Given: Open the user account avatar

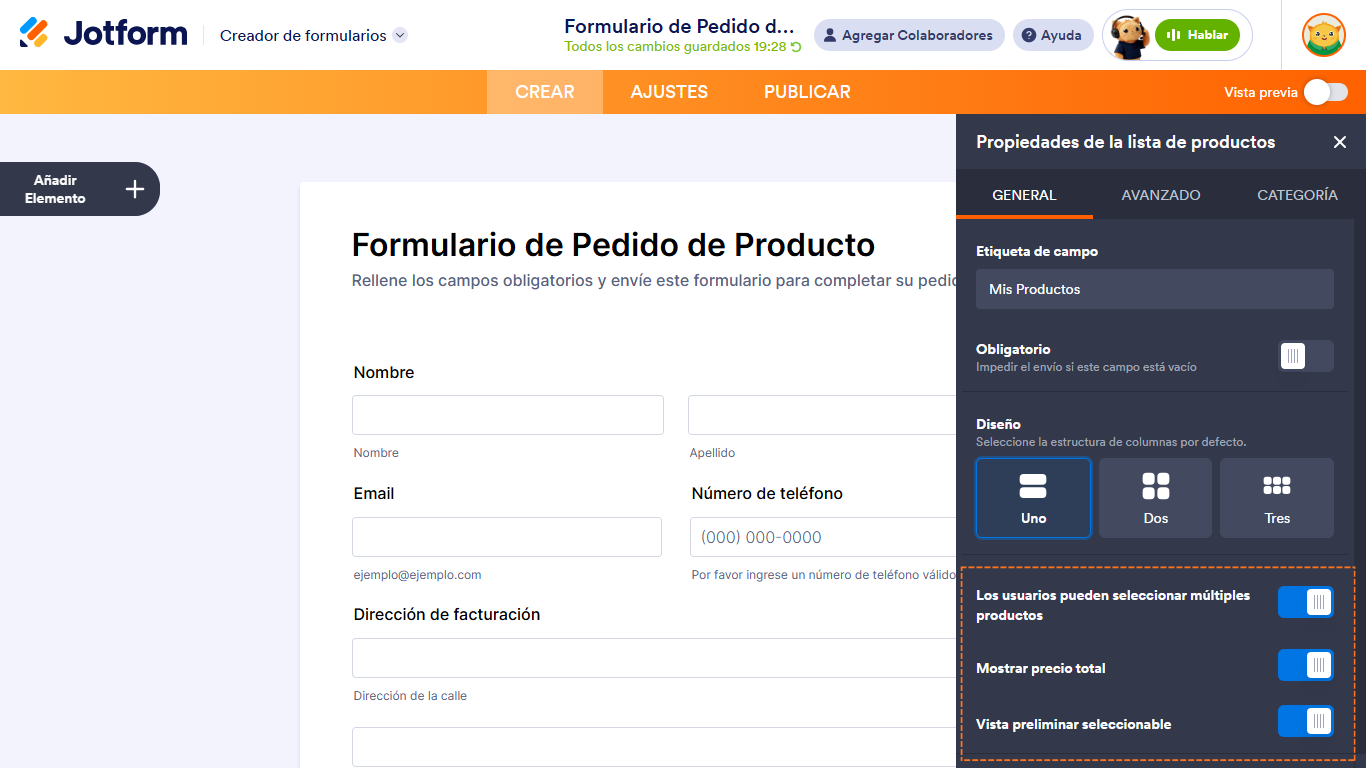Looking at the screenshot, I should pyautogui.click(x=1323, y=35).
